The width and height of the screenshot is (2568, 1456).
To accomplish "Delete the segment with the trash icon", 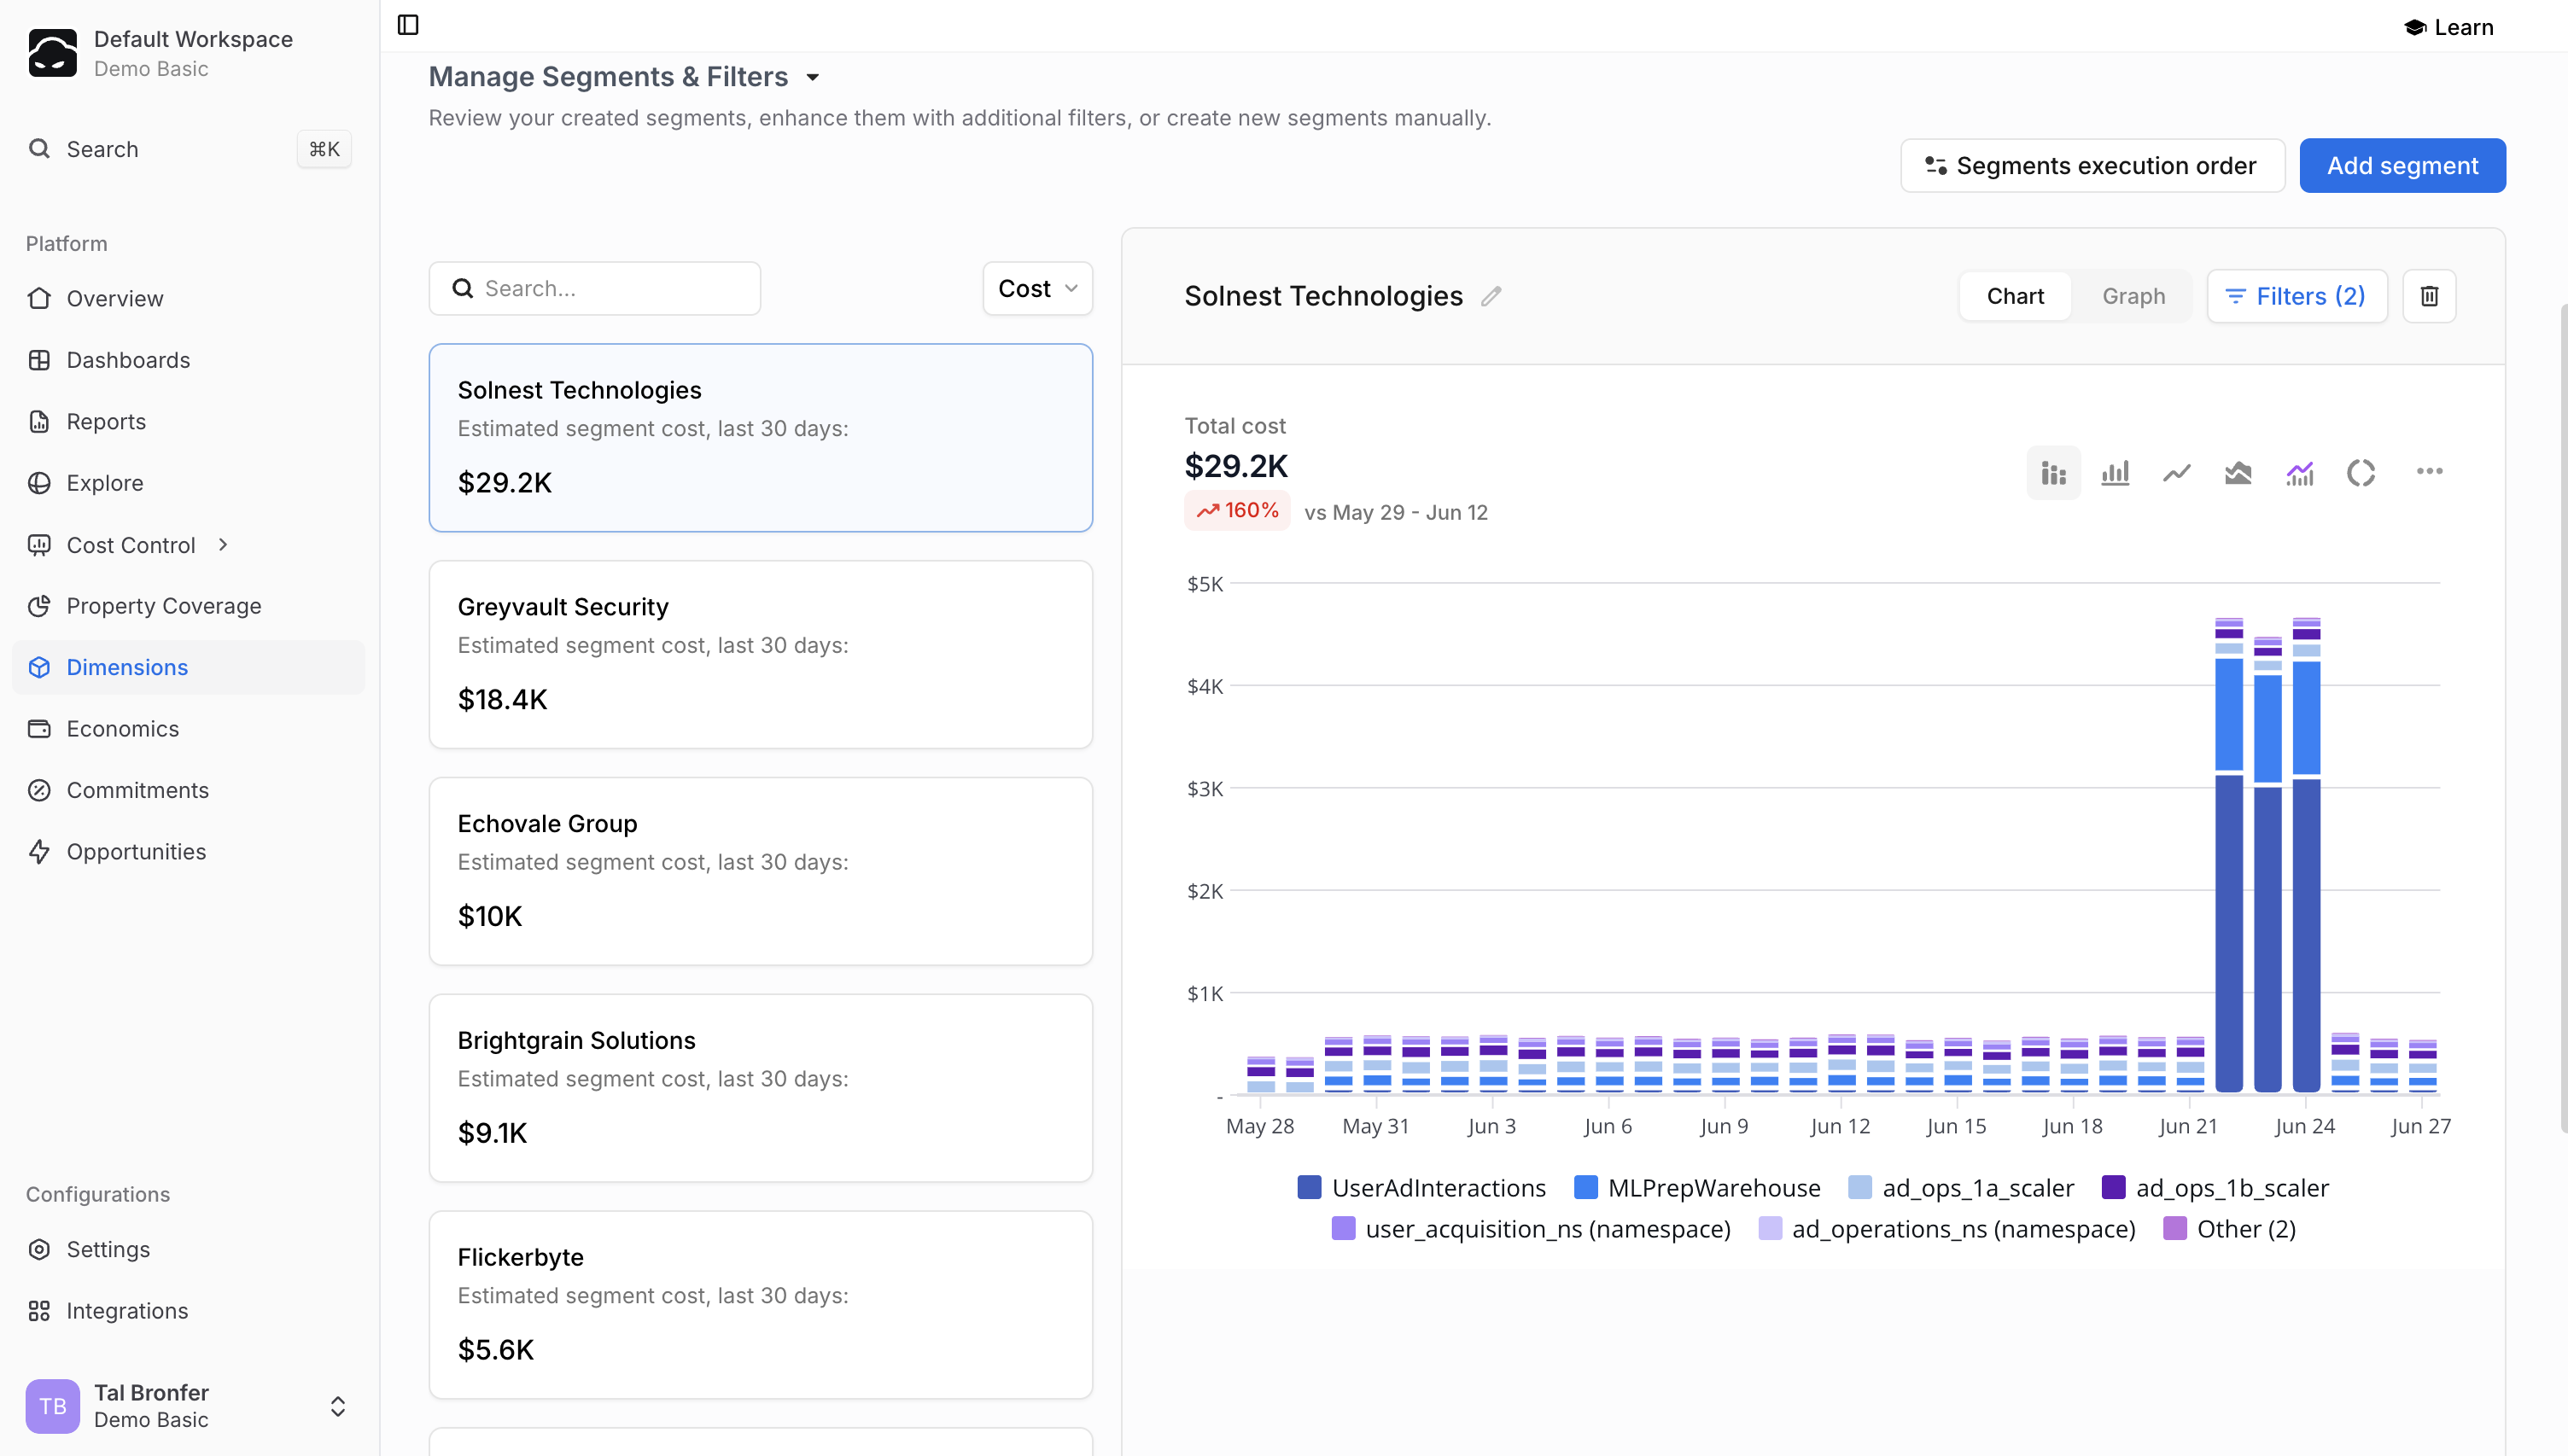I will [x=2429, y=296].
